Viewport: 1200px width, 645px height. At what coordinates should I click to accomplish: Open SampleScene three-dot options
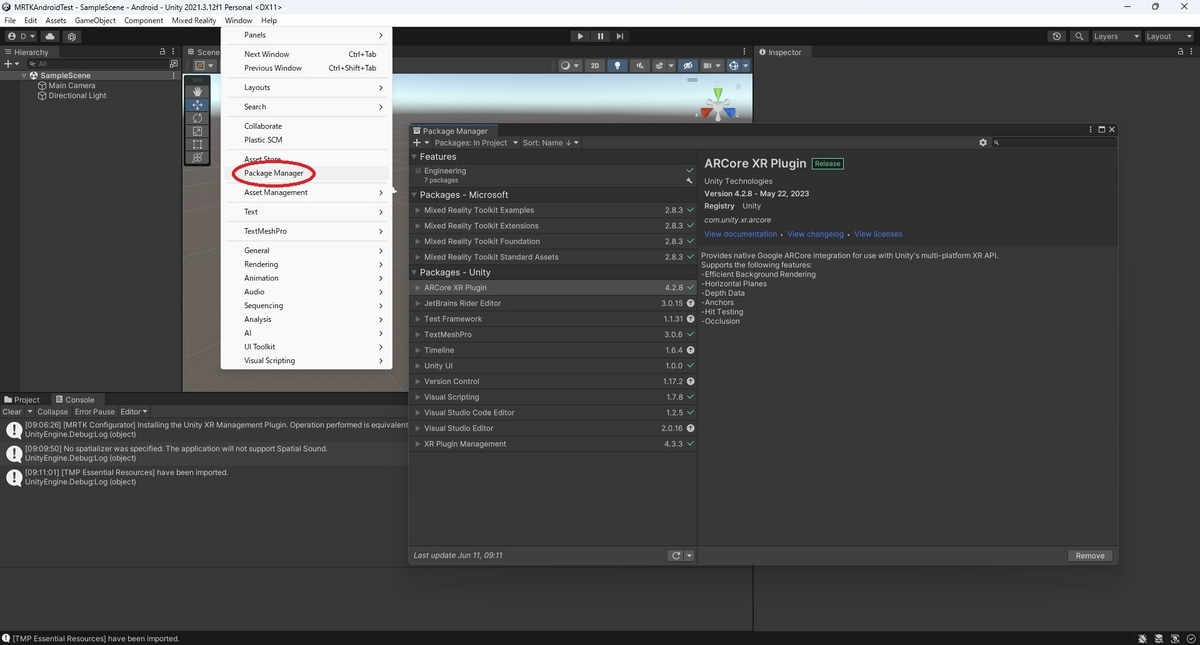click(x=174, y=75)
